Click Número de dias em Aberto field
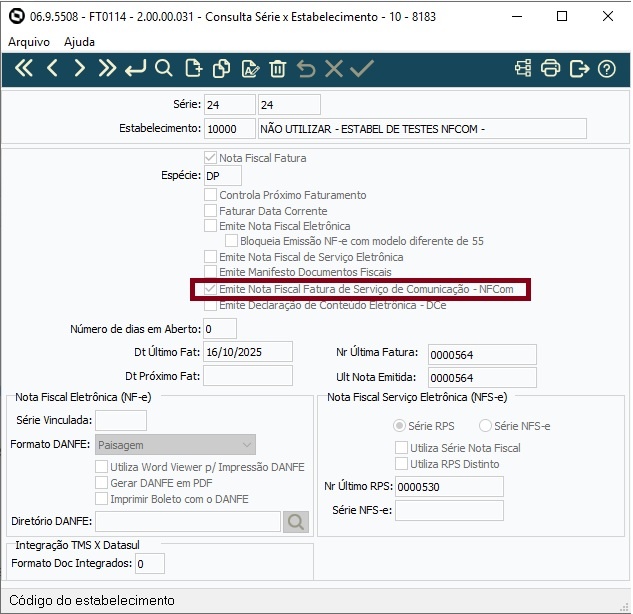The image size is (633, 614). tap(220, 329)
